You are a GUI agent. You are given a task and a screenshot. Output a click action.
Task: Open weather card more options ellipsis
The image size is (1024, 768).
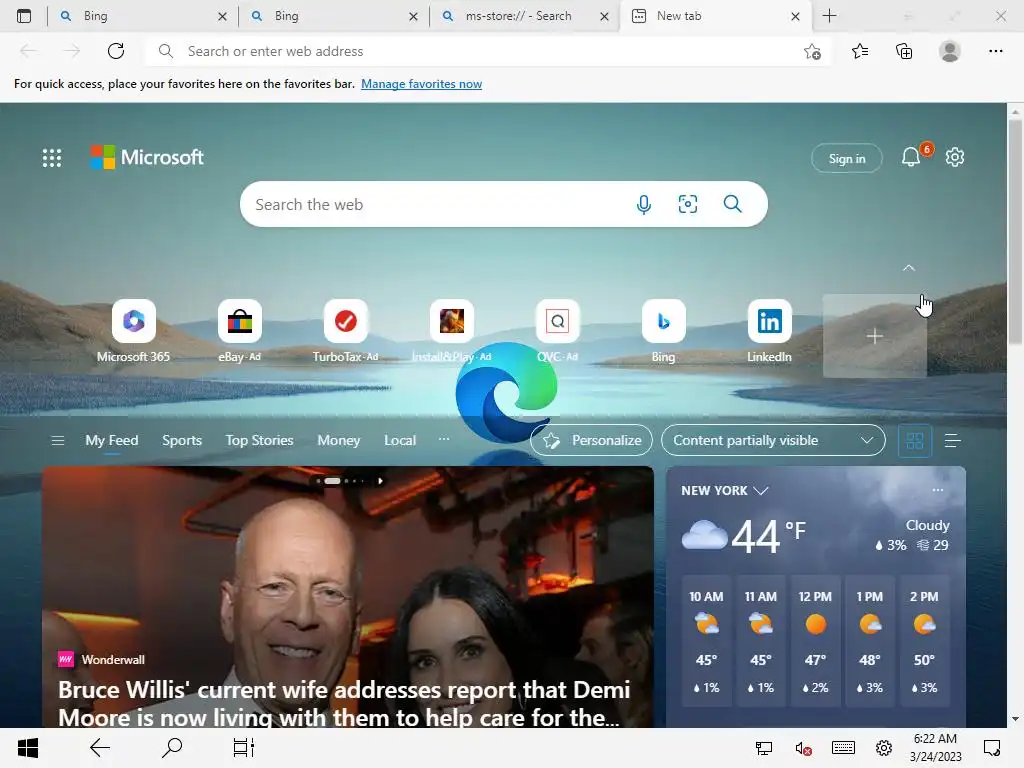938,490
